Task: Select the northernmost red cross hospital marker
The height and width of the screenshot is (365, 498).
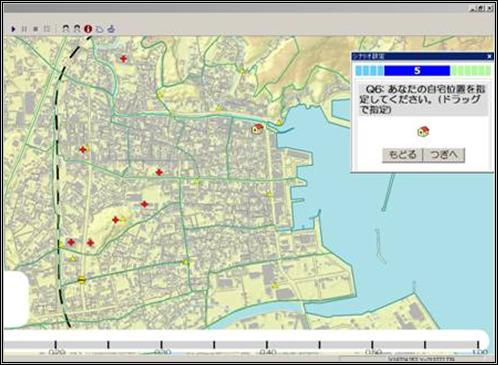Action: (124, 59)
